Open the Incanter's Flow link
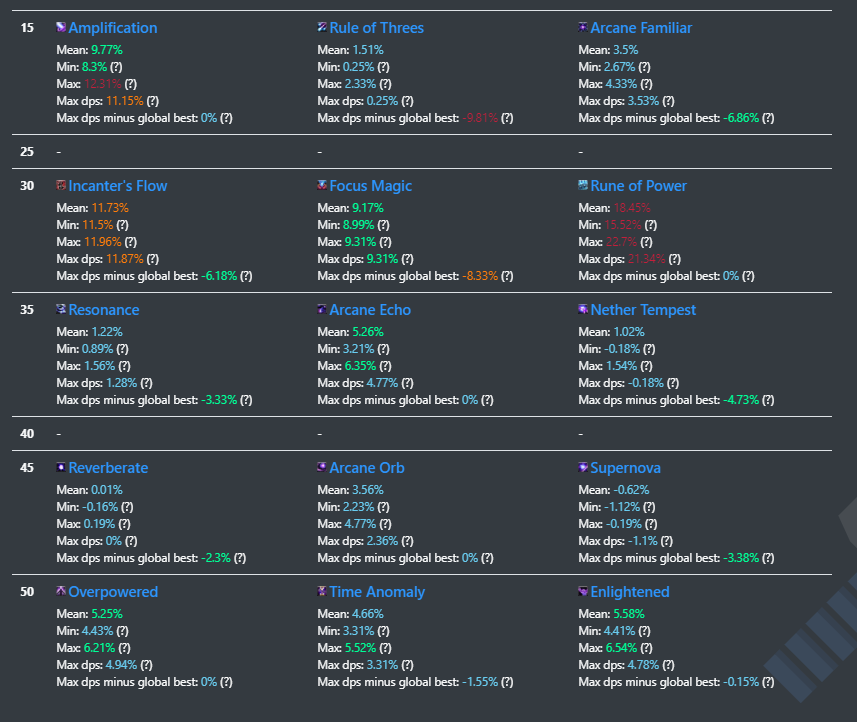857x722 pixels. point(118,186)
